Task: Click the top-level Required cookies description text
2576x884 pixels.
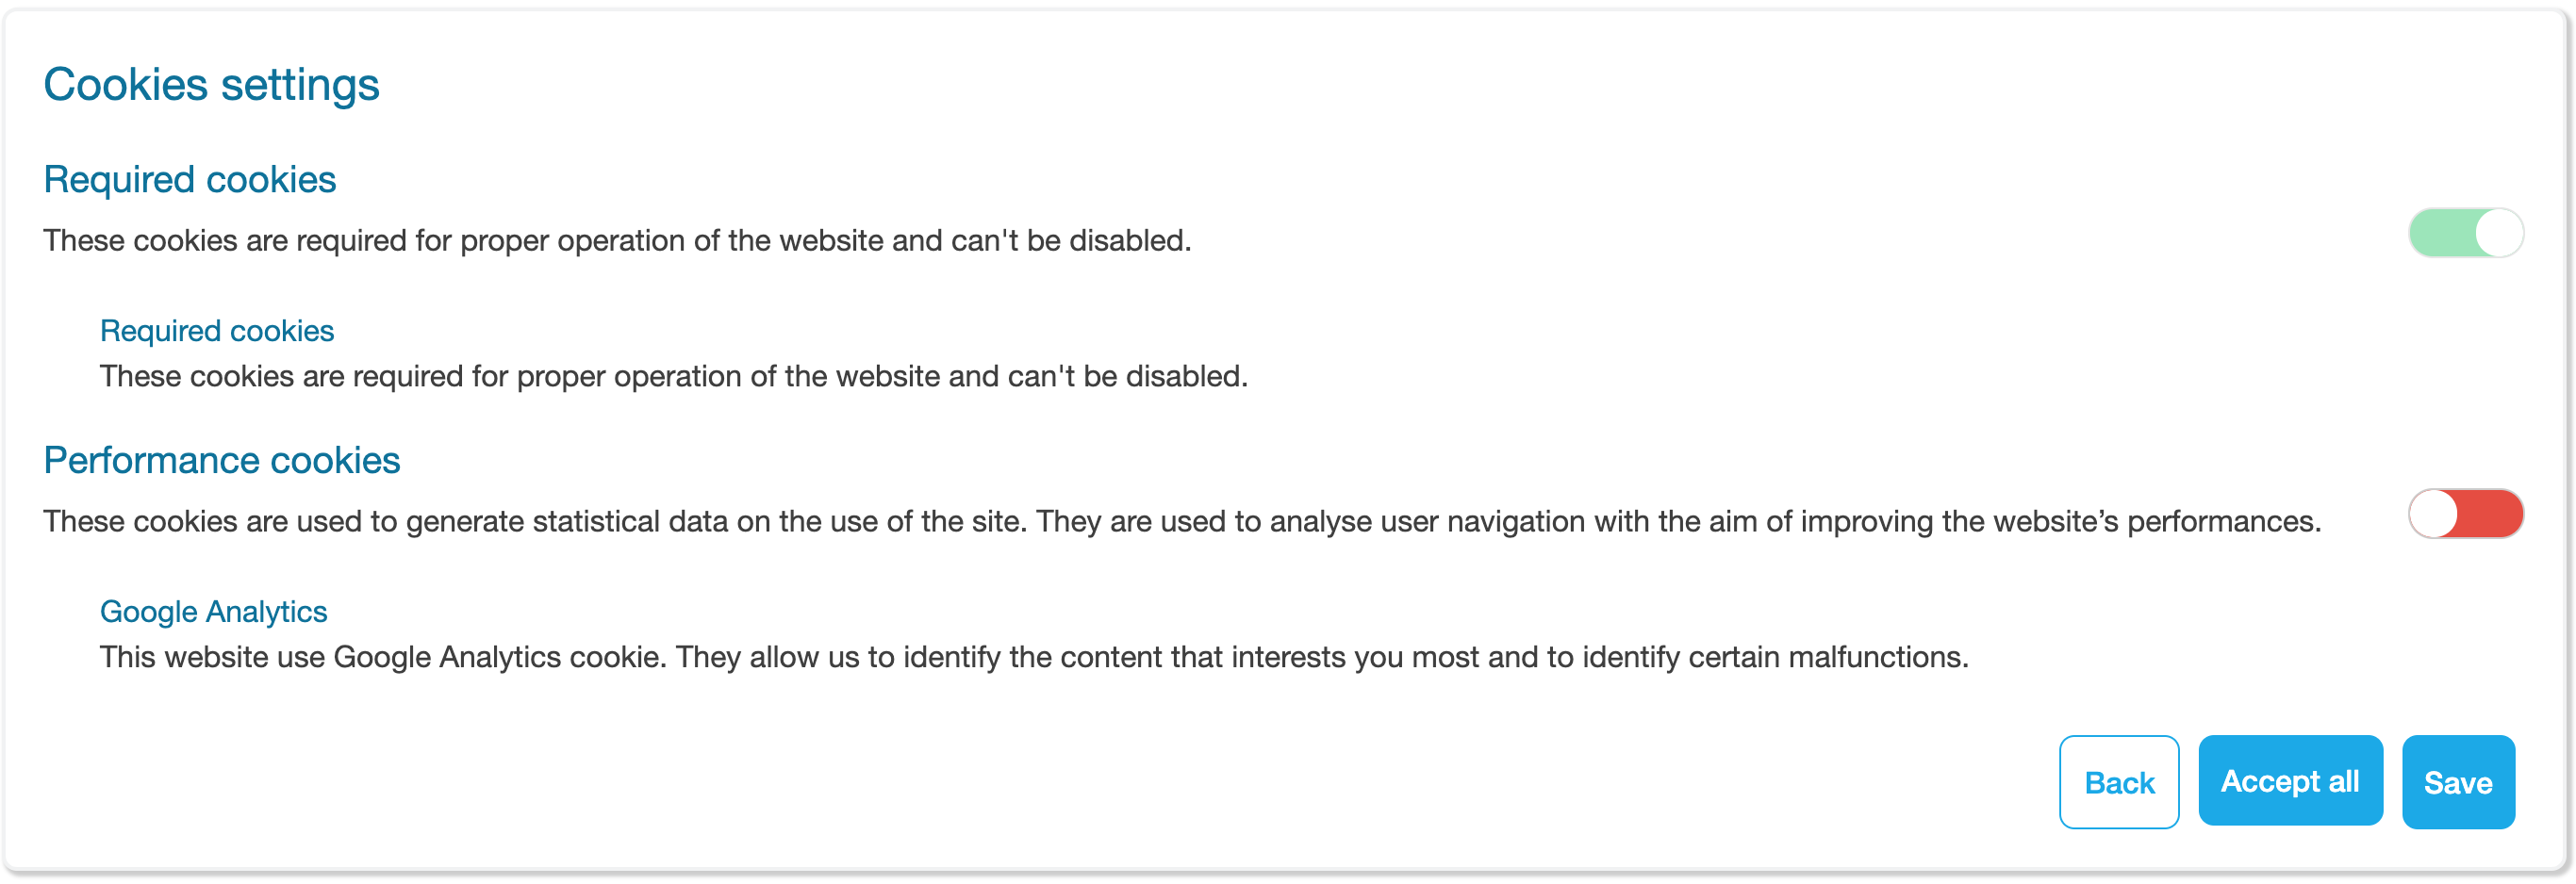Action: tap(617, 241)
